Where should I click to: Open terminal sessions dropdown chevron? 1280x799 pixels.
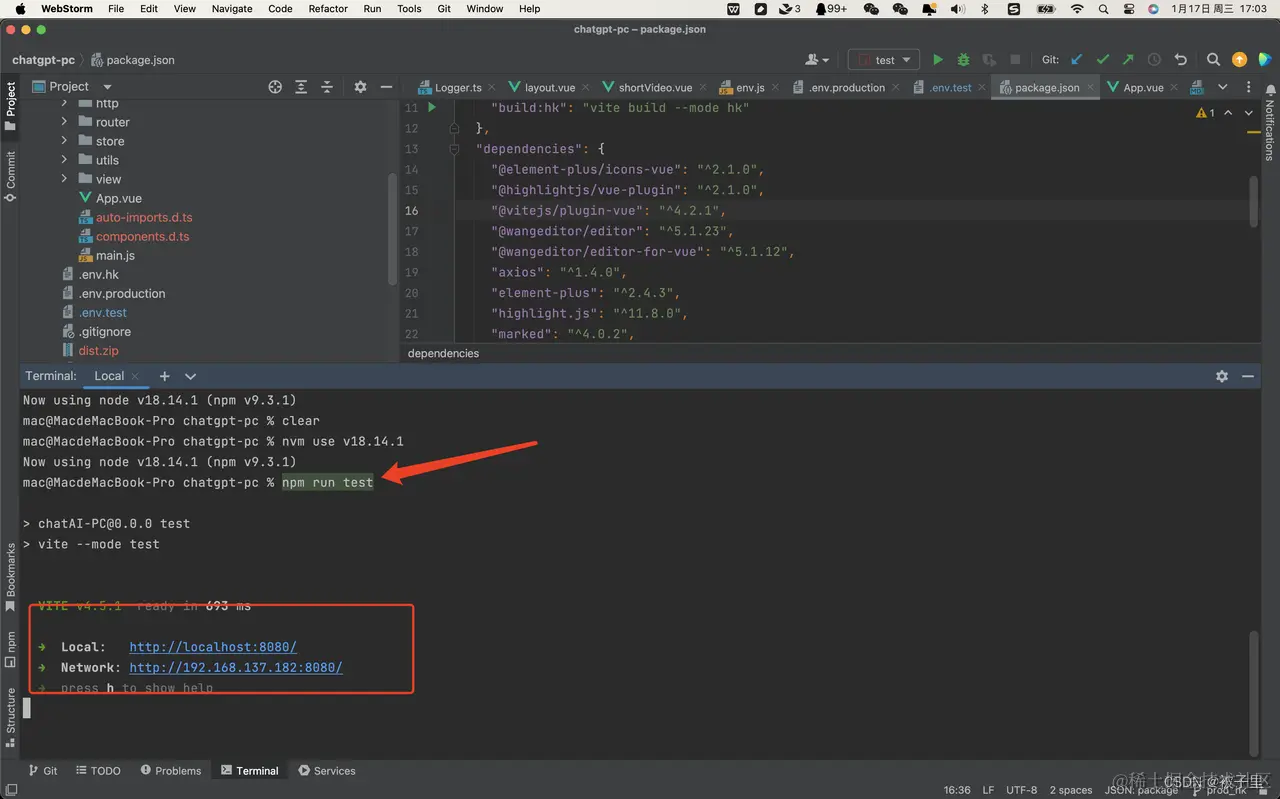[190, 376]
